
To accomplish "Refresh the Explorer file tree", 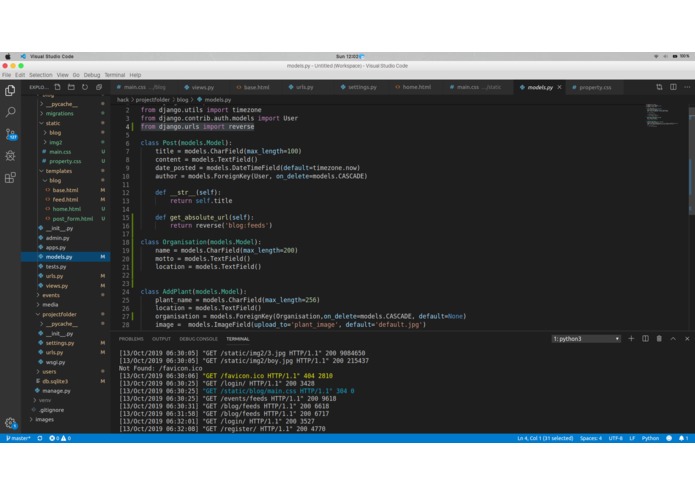I will point(85,87).
